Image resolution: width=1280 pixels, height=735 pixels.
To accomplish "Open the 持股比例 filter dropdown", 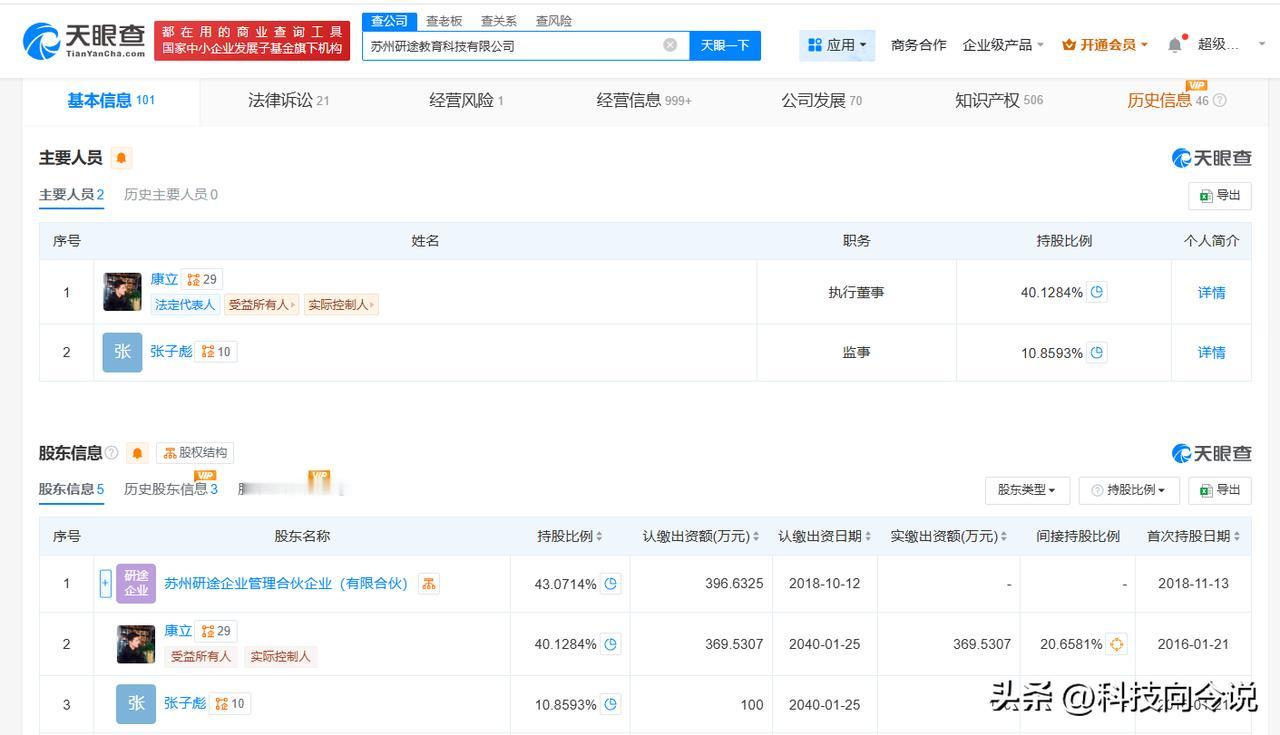I will pos(1129,490).
